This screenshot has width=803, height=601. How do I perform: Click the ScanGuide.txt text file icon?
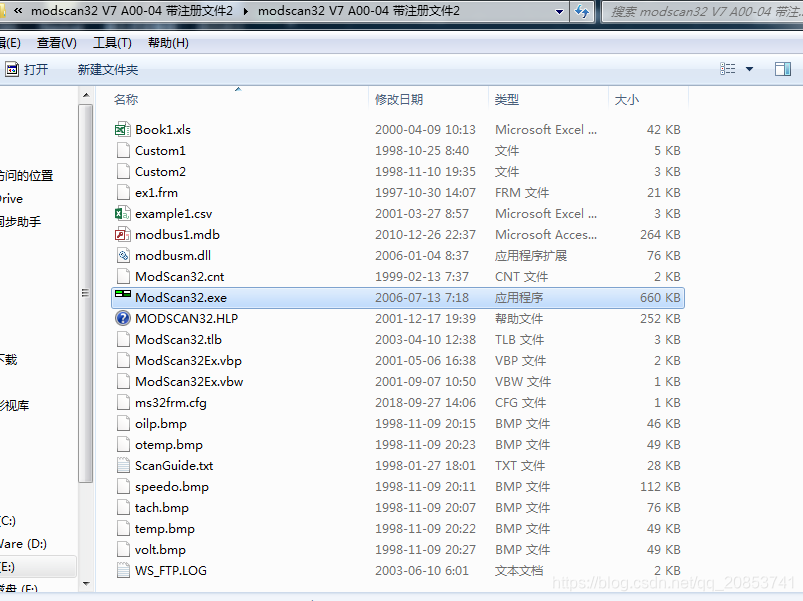point(122,465)
